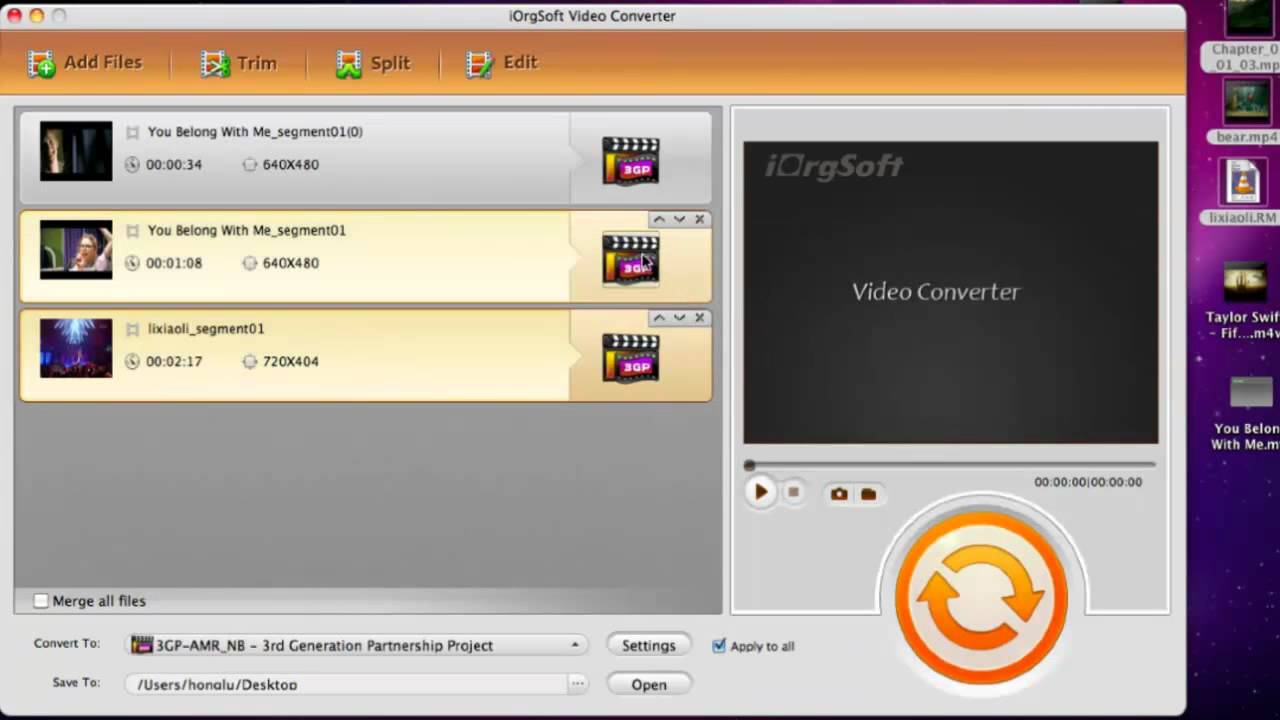Open the Convert To format dropdown
Viewport: 1280px width, 720px height.
pos(357,645)
